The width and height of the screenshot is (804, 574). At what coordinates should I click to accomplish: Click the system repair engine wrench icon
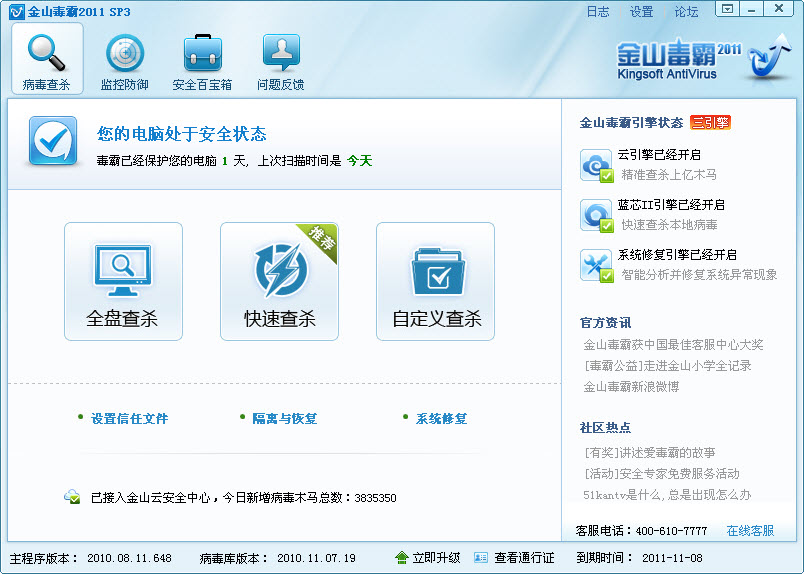point(596,265)
